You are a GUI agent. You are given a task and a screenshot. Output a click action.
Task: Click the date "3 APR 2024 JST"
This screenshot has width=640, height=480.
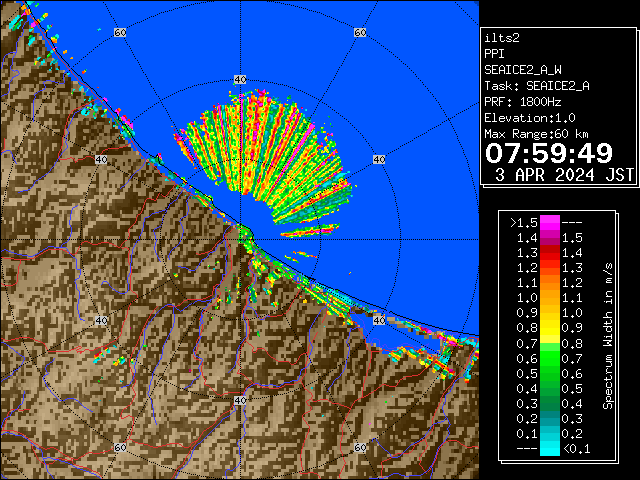tap(564, 175)
